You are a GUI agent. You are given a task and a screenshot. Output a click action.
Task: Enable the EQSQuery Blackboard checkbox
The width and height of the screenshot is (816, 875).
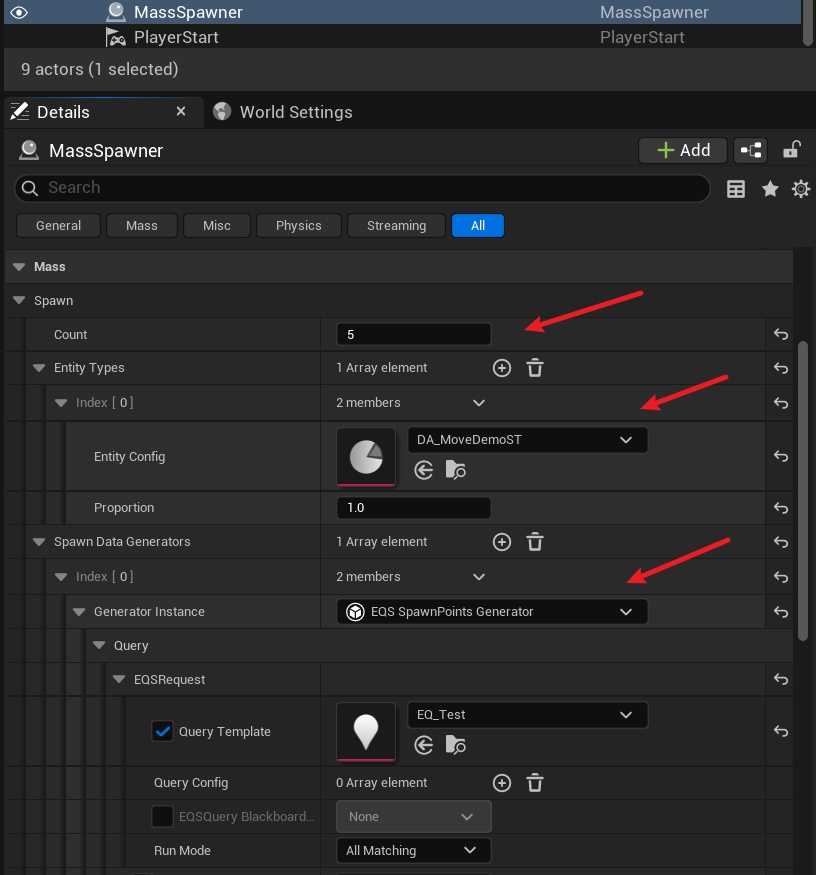[x=162, y=817]
